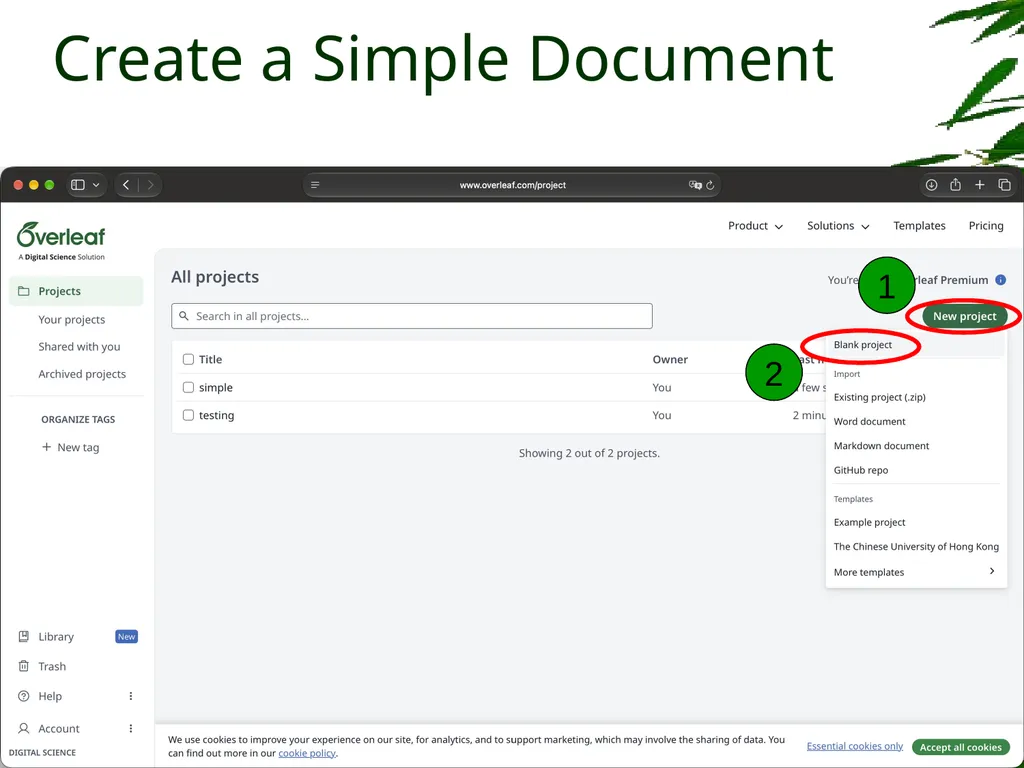Viewport: 1024px width, 768px height.
Task: Open Help in the sidebar
Action: 50,696
